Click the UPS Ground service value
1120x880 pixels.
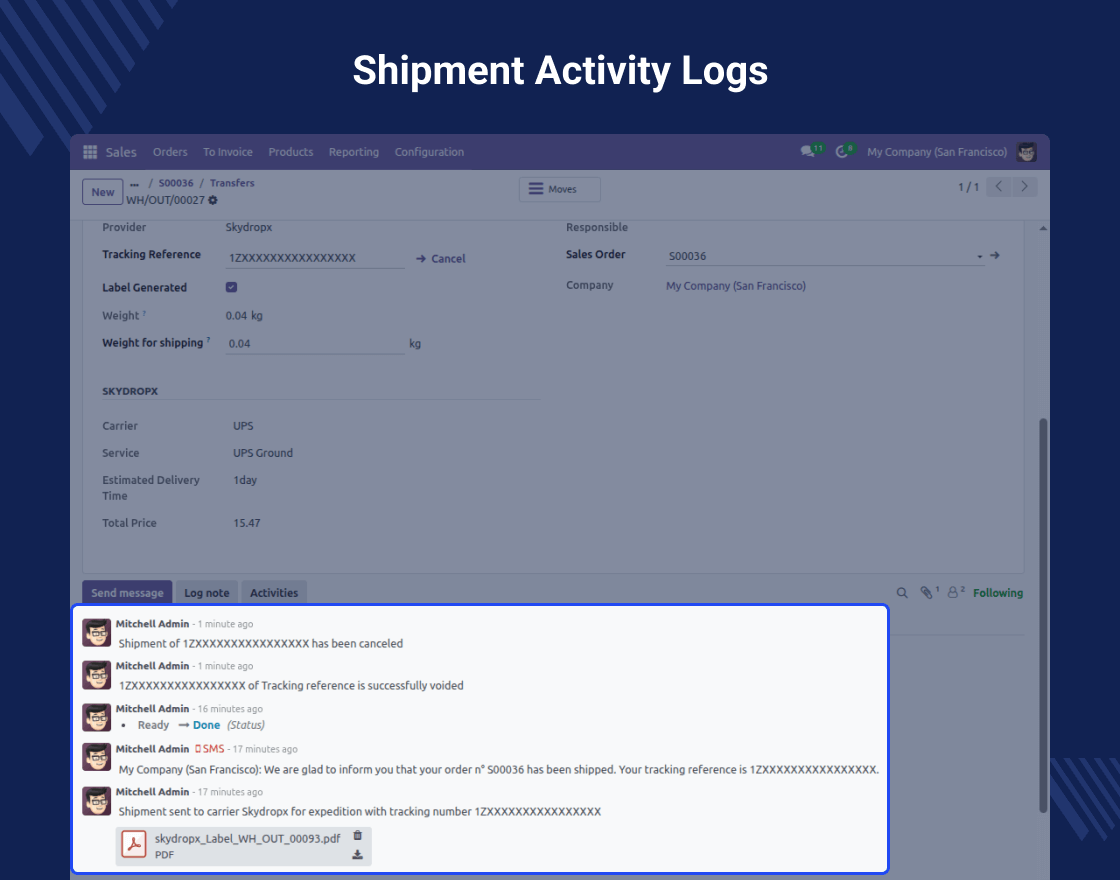click(x=263, y=453)
